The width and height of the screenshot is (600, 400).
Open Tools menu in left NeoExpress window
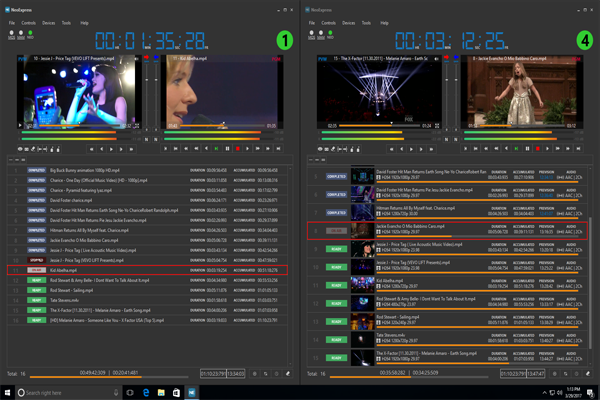64,21
